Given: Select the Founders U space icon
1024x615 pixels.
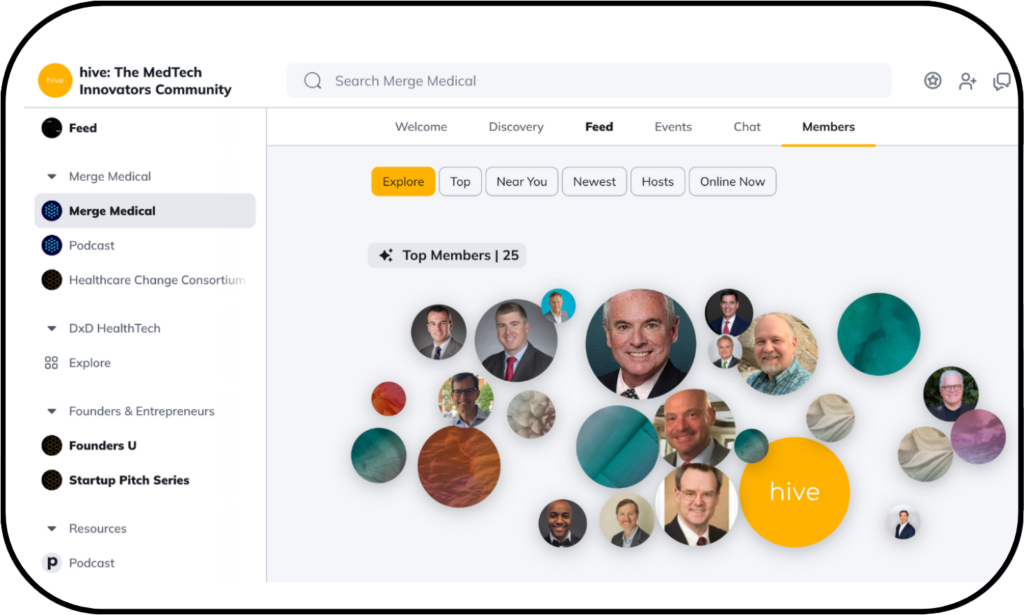Looking at the screenshot, I should tap(52, 445).
